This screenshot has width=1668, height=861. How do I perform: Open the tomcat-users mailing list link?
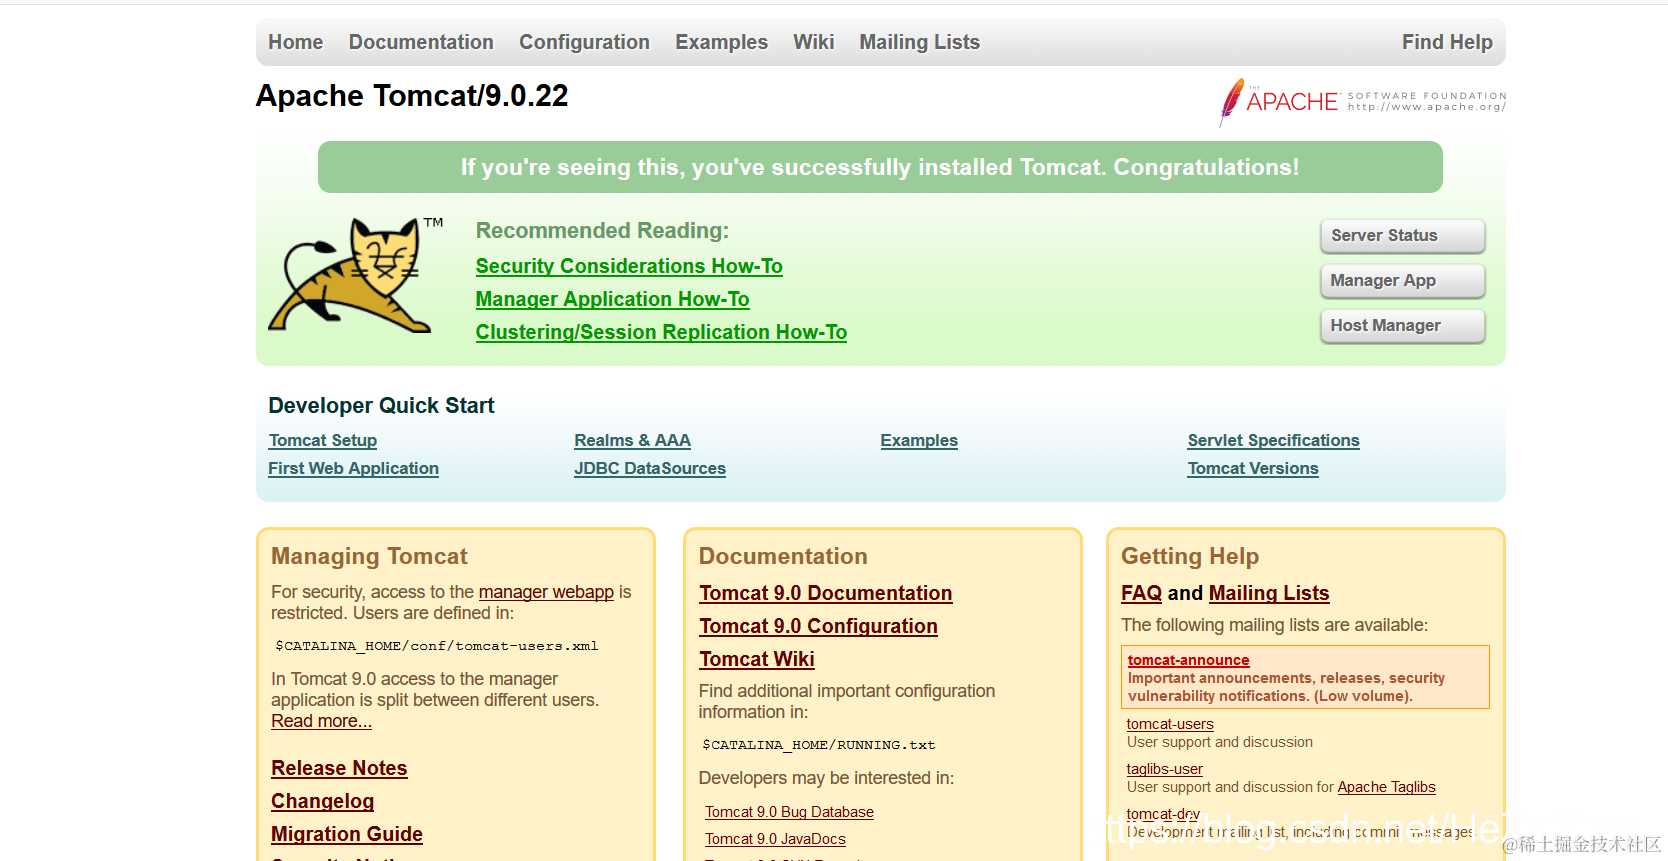1170,724
